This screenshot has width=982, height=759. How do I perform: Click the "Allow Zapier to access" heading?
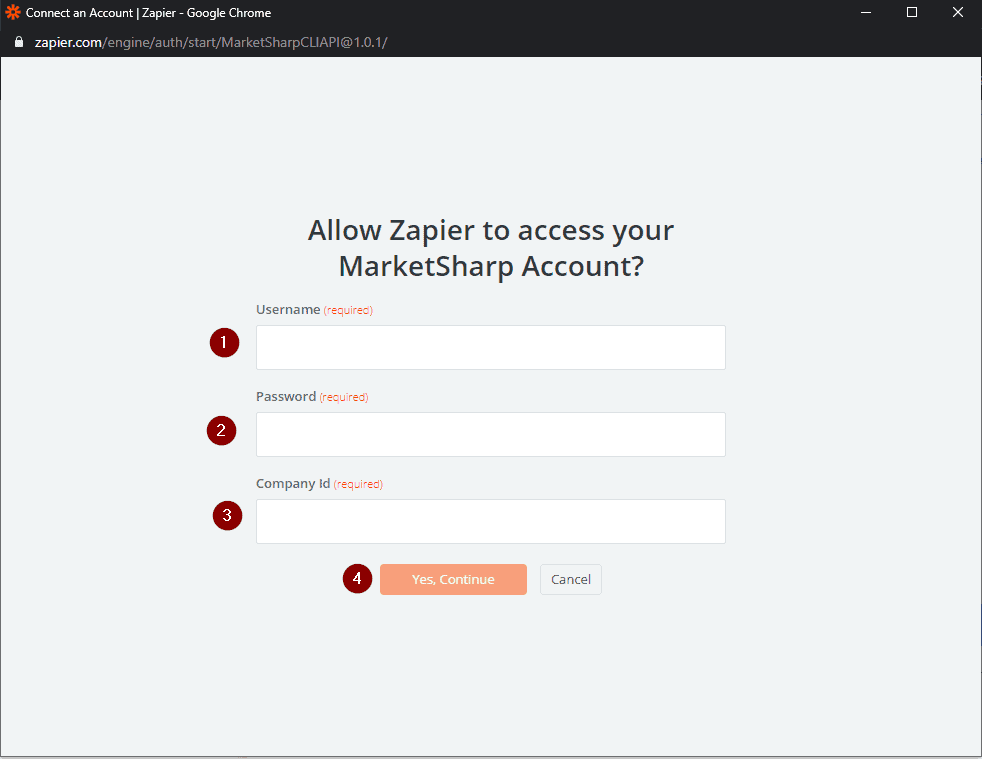pos(491,248)
